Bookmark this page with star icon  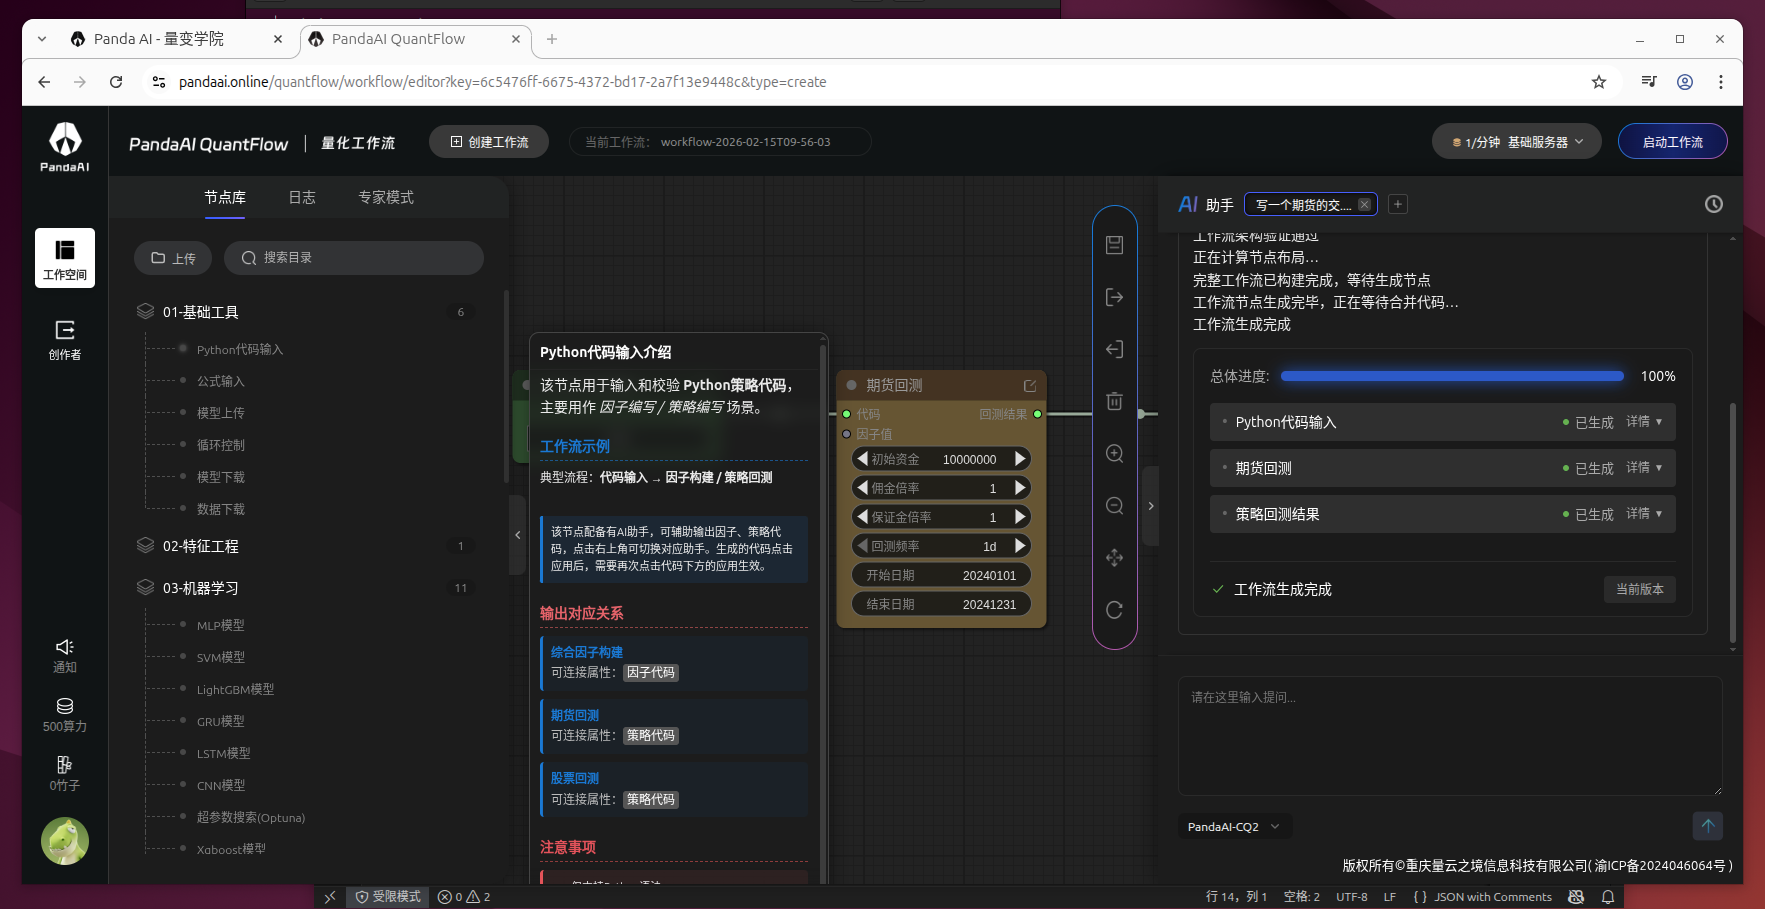[x=1599, y=82]
